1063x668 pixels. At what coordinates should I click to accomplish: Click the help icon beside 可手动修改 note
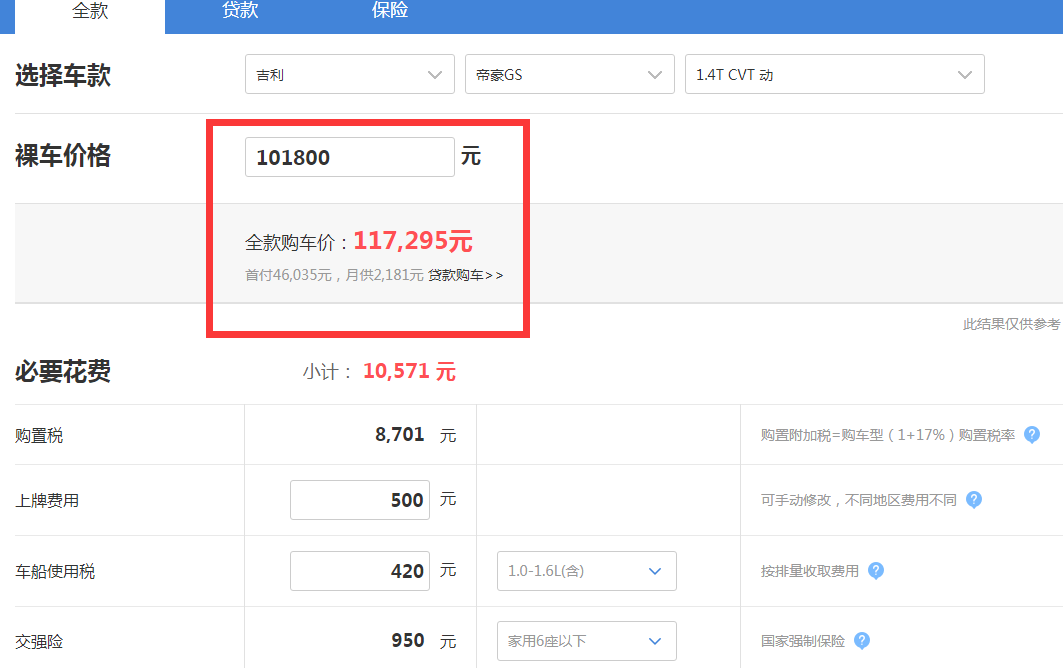[x=974, y=500]
